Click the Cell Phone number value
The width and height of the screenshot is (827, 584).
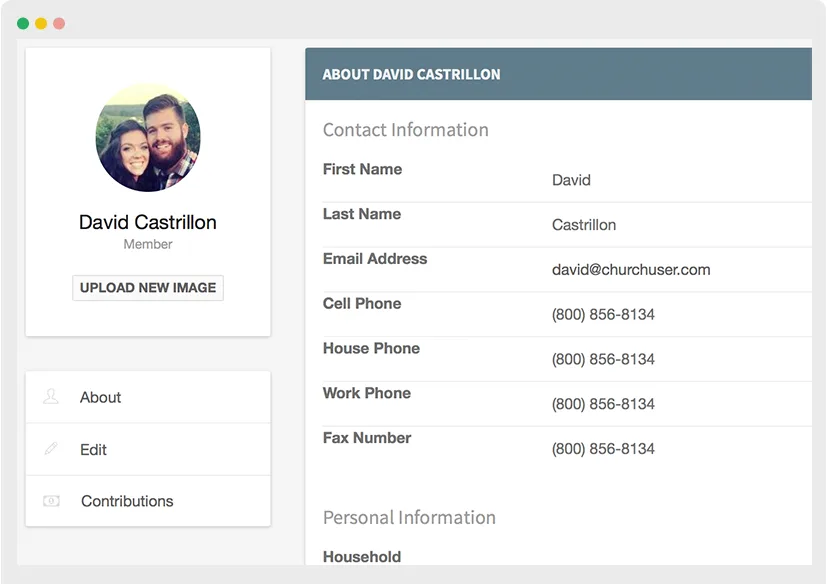(603, 314)
